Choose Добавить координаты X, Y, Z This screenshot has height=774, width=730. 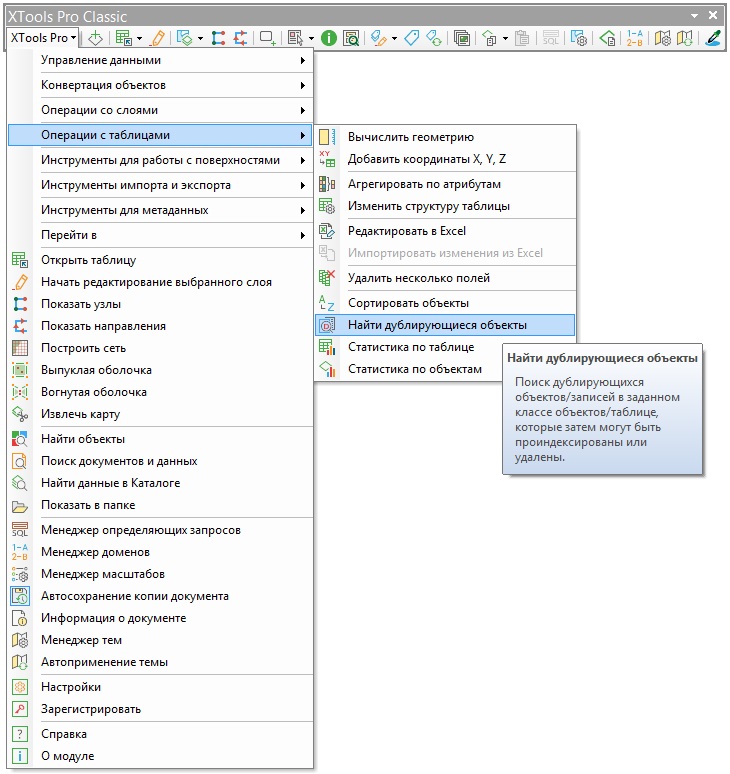click(x=445, y=159)
